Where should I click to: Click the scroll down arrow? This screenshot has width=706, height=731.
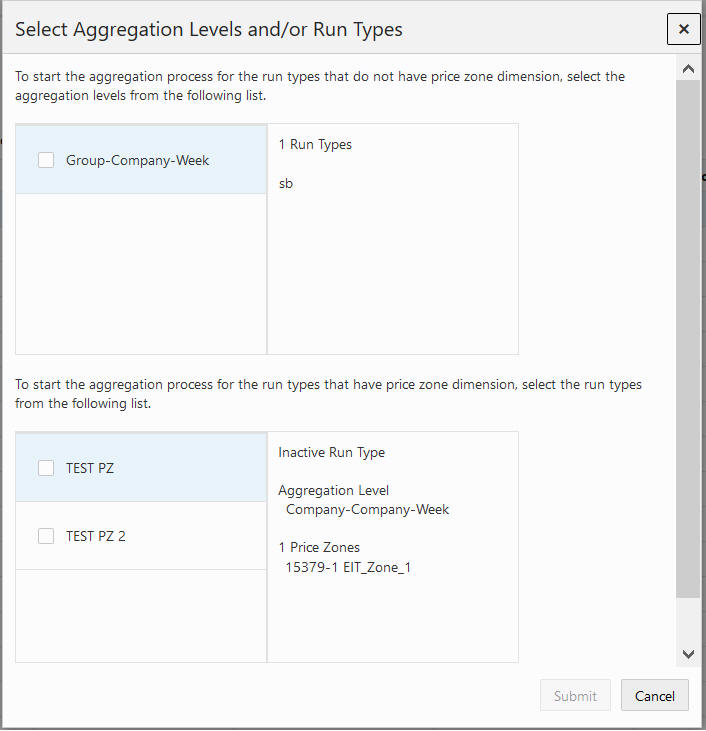[688, 654]
